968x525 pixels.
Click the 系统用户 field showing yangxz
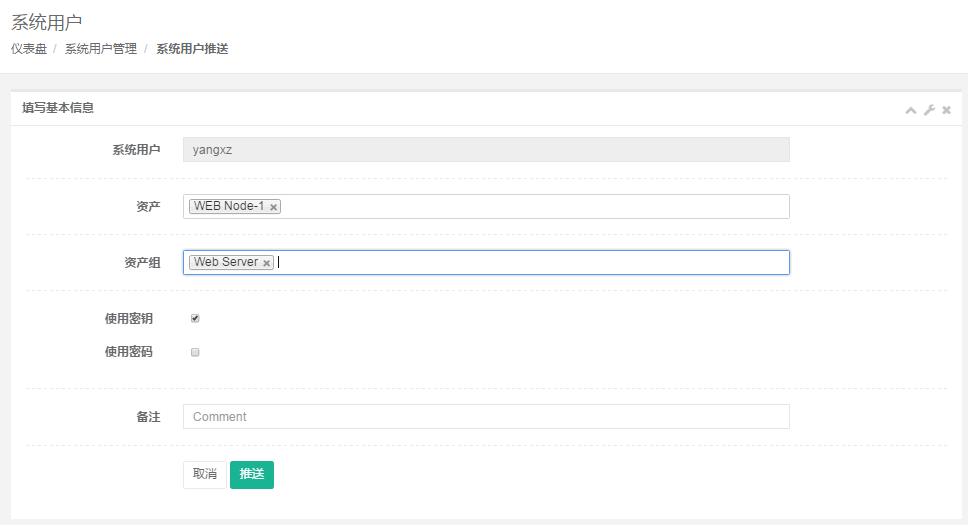pos(486,150)
